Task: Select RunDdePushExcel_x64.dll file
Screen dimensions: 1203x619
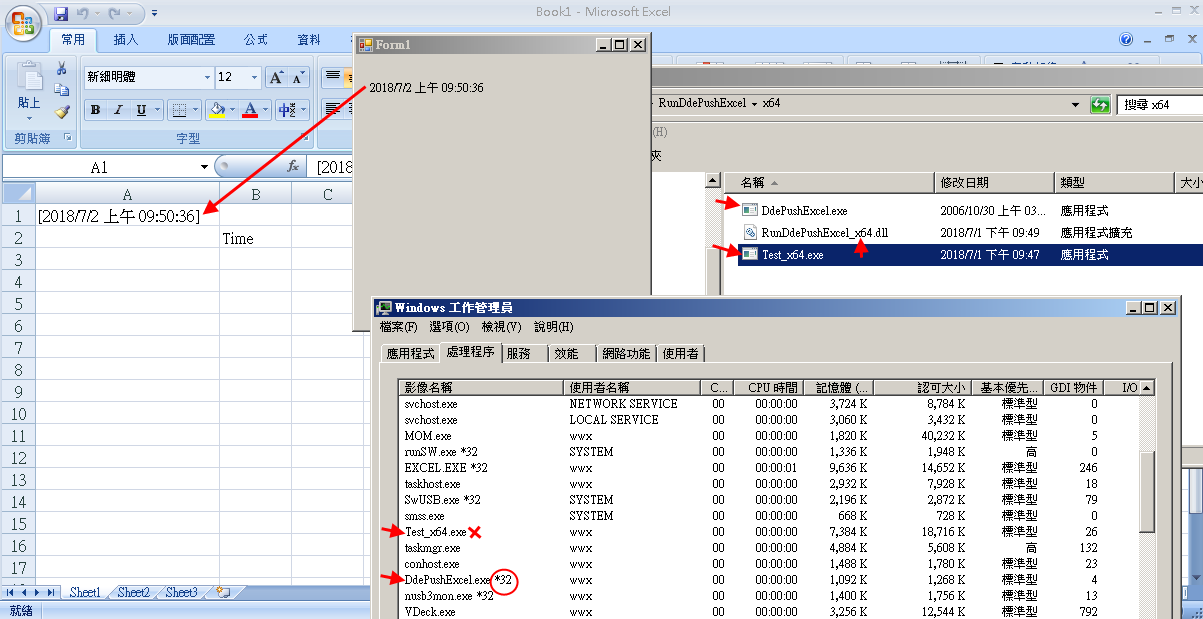Action: click(x=824, y=232)
